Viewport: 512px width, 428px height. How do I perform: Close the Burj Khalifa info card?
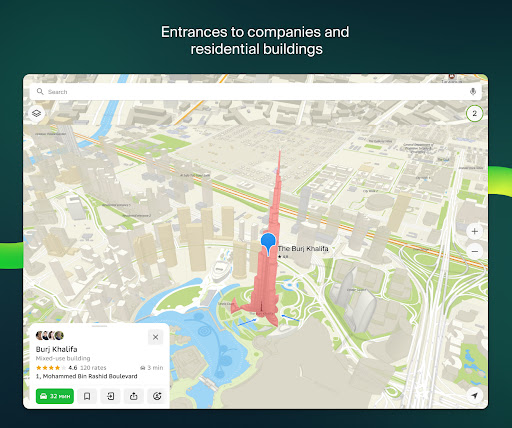tap(155, 337)
